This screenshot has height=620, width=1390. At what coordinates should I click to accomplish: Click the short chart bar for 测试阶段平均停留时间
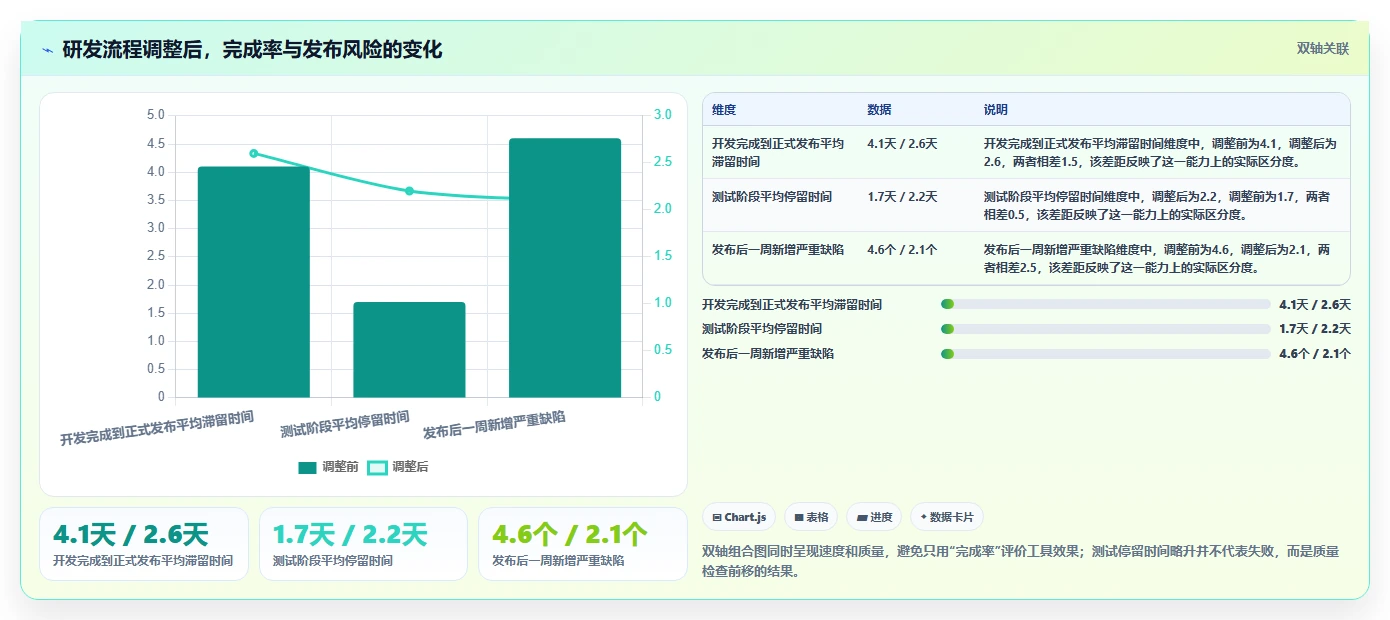coord(409,349)
